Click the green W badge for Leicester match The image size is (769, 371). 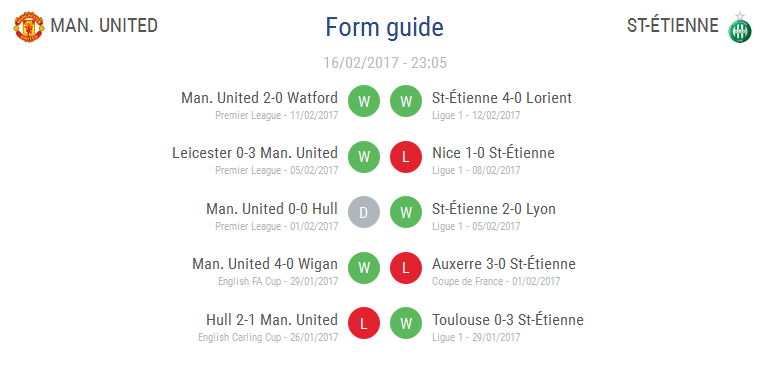tap(364, 157)
